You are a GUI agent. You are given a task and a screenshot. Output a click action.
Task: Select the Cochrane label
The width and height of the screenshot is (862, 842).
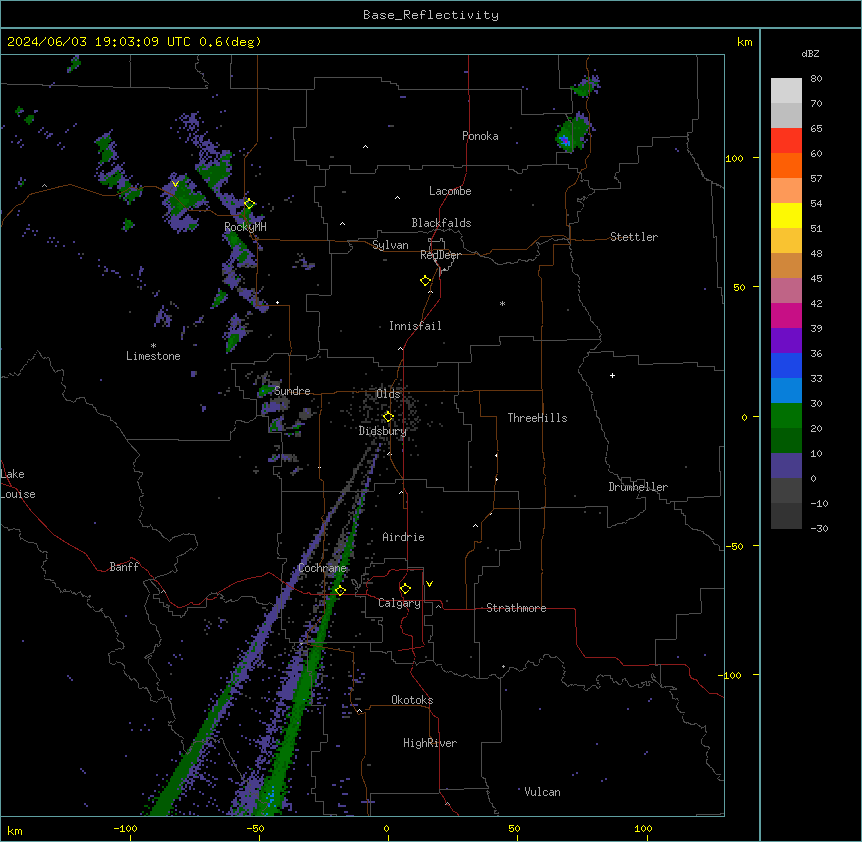pos(323,568)
